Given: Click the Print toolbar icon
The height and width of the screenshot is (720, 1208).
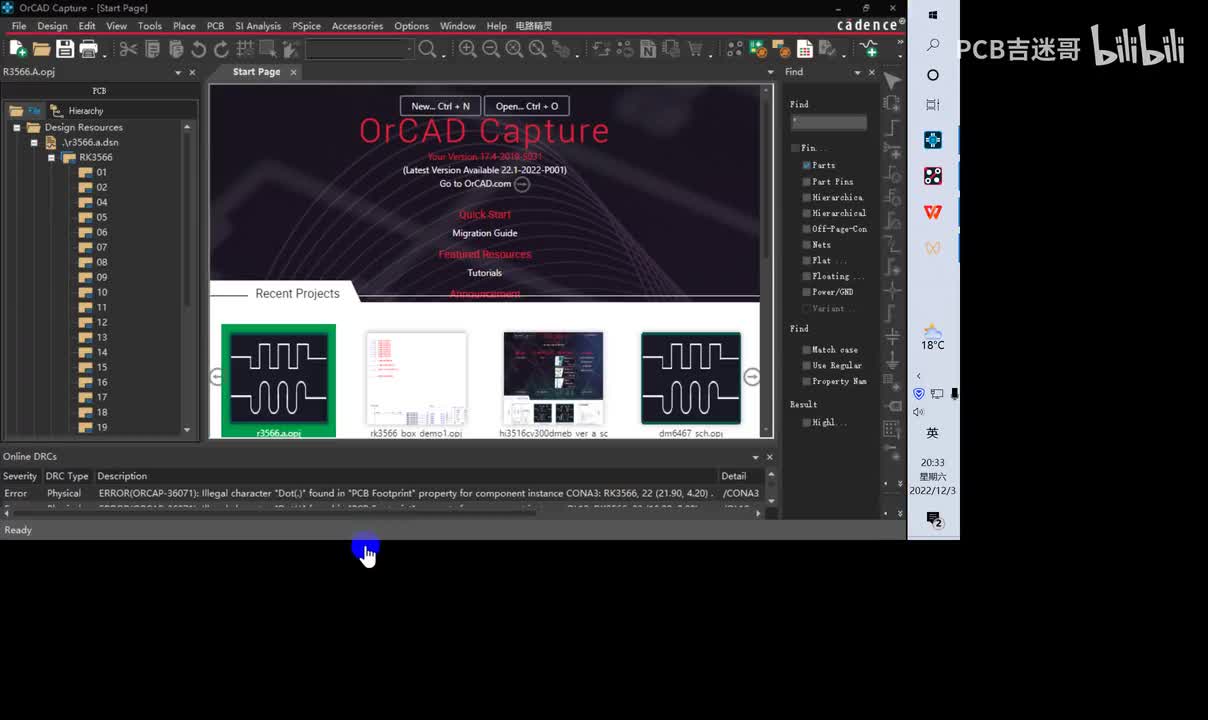Looking at the screenshot, I should [88, 48].
